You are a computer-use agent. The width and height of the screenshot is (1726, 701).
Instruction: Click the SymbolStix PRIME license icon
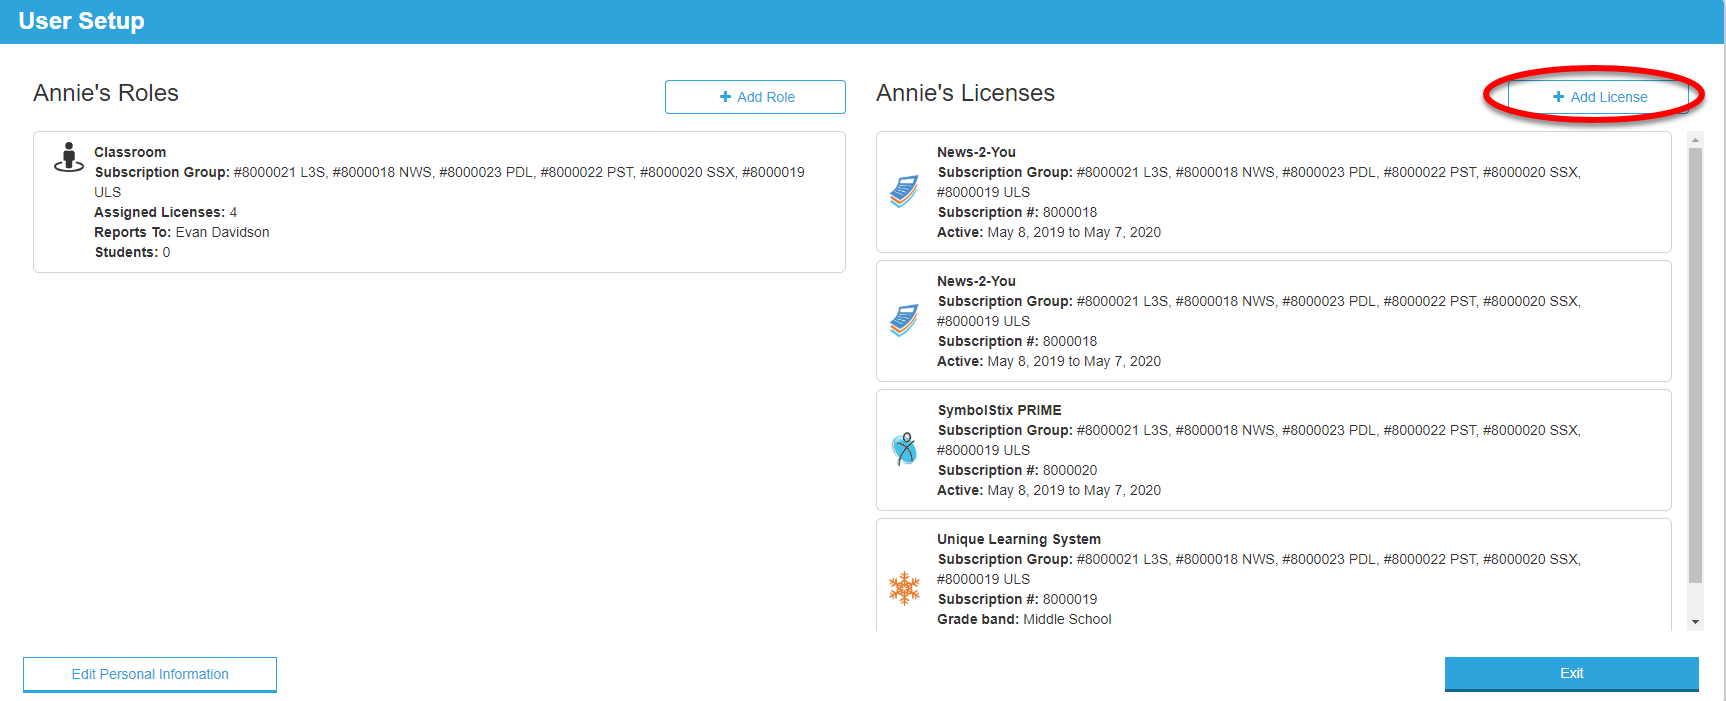904,449
